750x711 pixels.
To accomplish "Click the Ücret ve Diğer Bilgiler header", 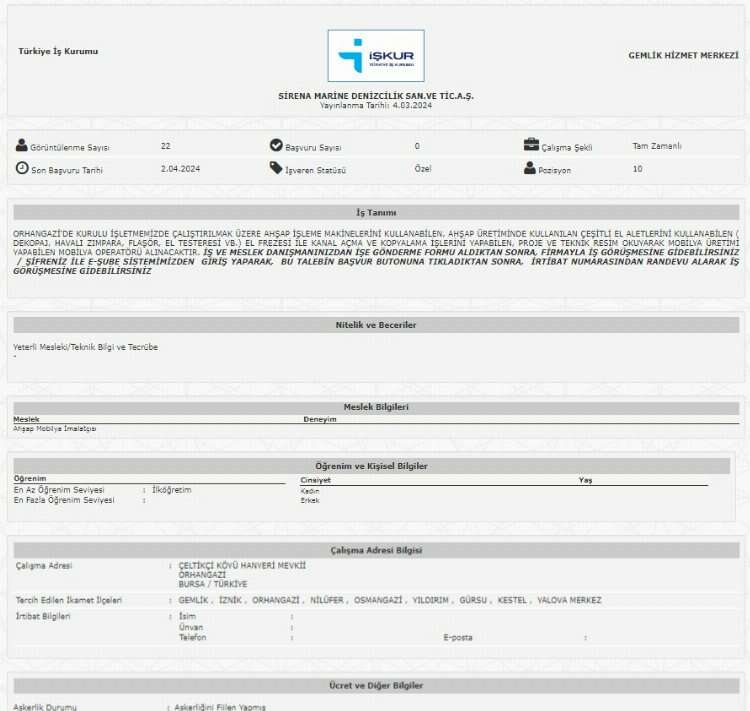I will [x=375, y=686].
